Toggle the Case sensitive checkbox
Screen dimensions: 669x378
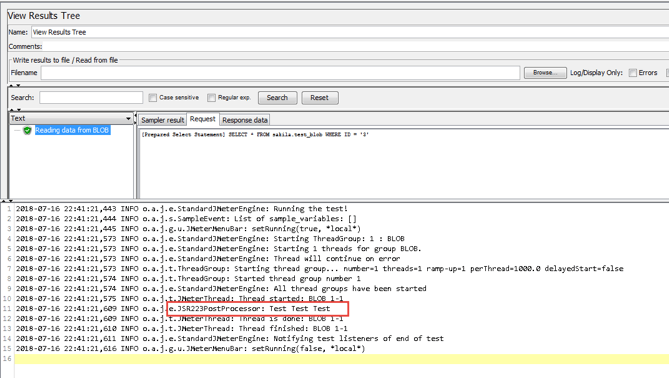[153, 98]
